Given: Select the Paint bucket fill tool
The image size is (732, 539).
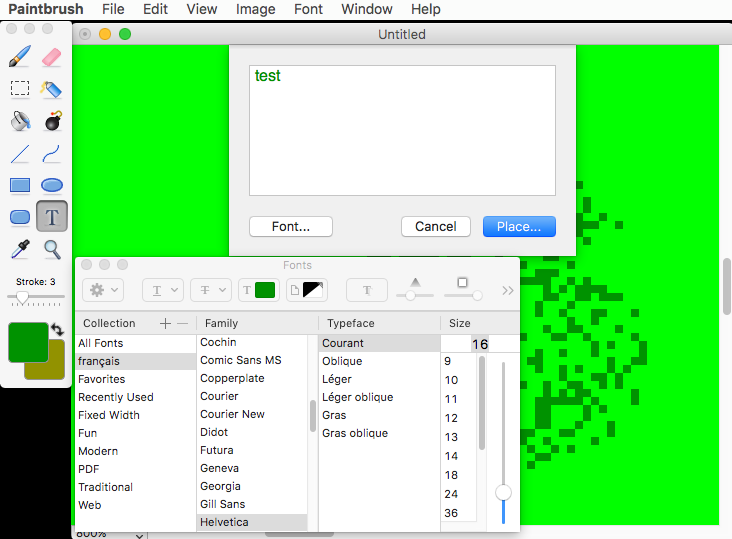Looking at the screenshot, I should pos(20,121).
